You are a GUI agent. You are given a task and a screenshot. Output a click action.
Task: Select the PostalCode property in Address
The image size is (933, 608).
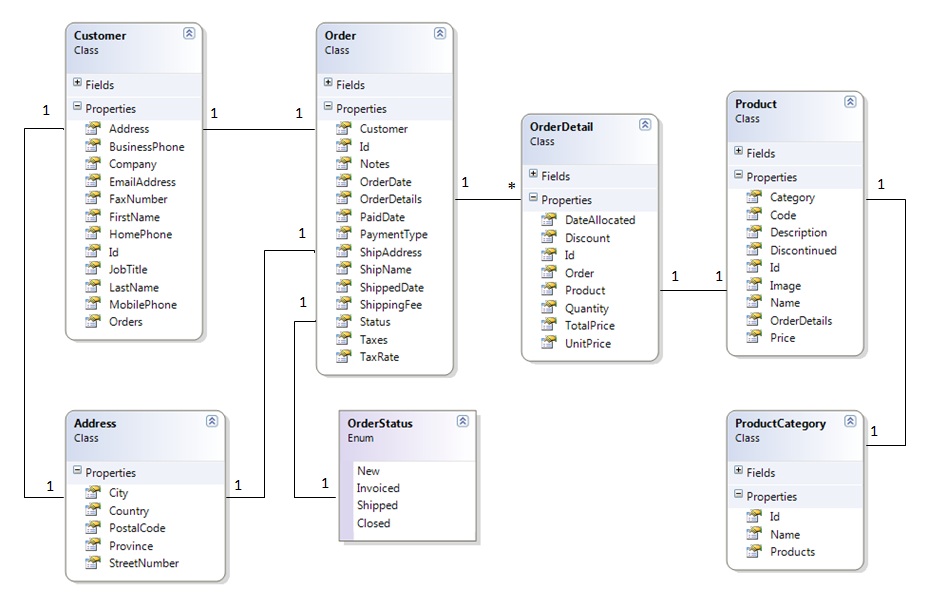(137, 528)
